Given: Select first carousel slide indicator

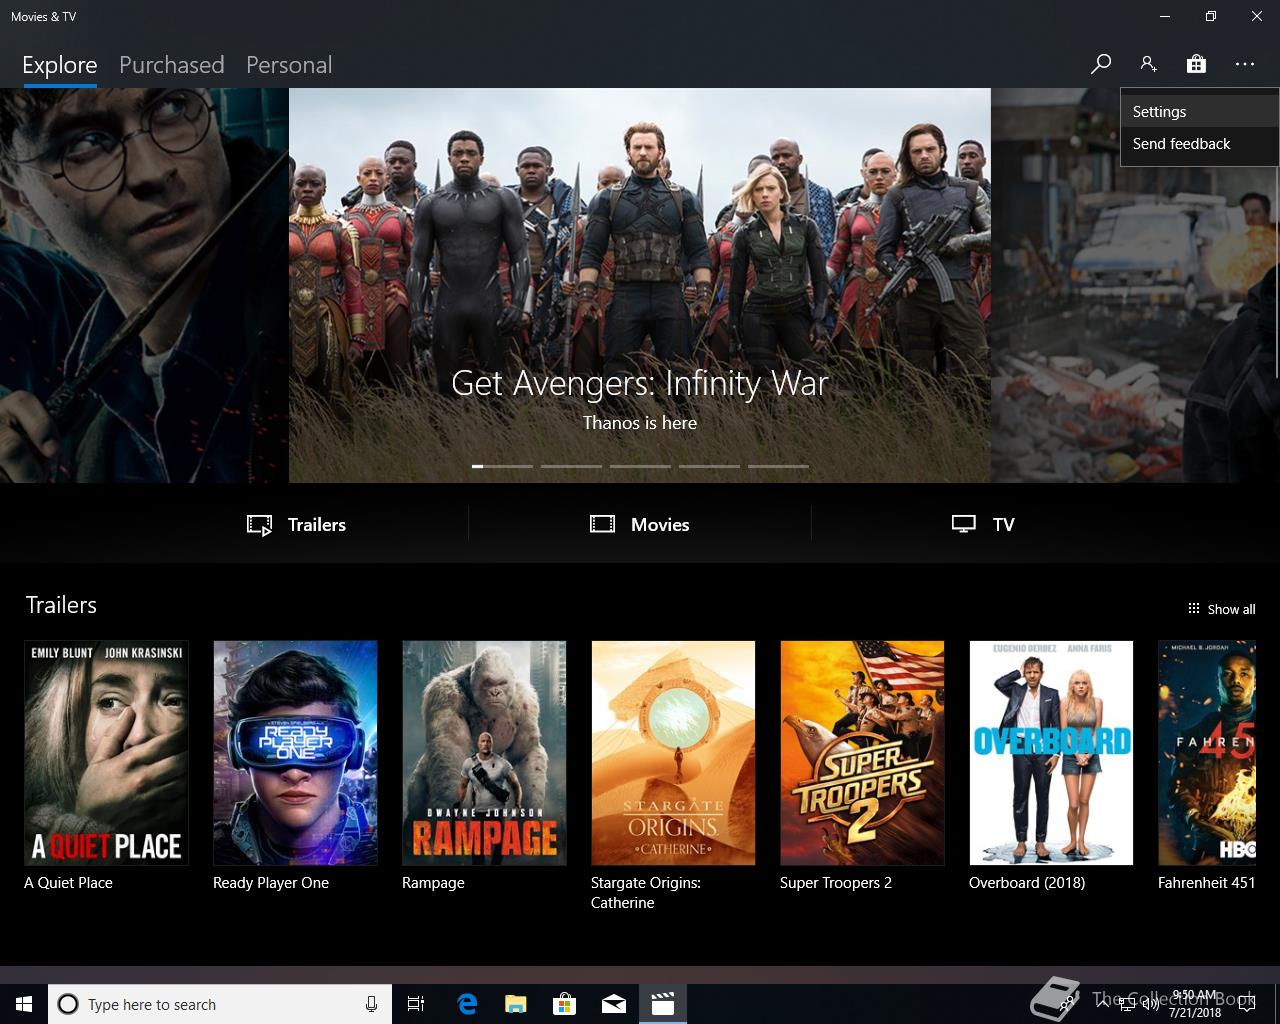Looking at the screenshot, I should pyautogui.click(x=503, y=466).
